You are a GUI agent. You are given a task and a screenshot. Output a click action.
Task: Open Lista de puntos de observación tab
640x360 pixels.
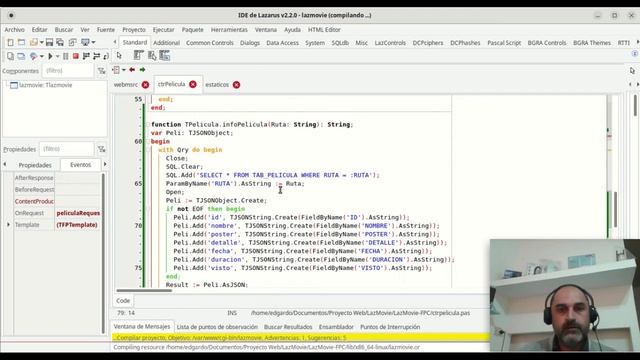pos(217,327)
